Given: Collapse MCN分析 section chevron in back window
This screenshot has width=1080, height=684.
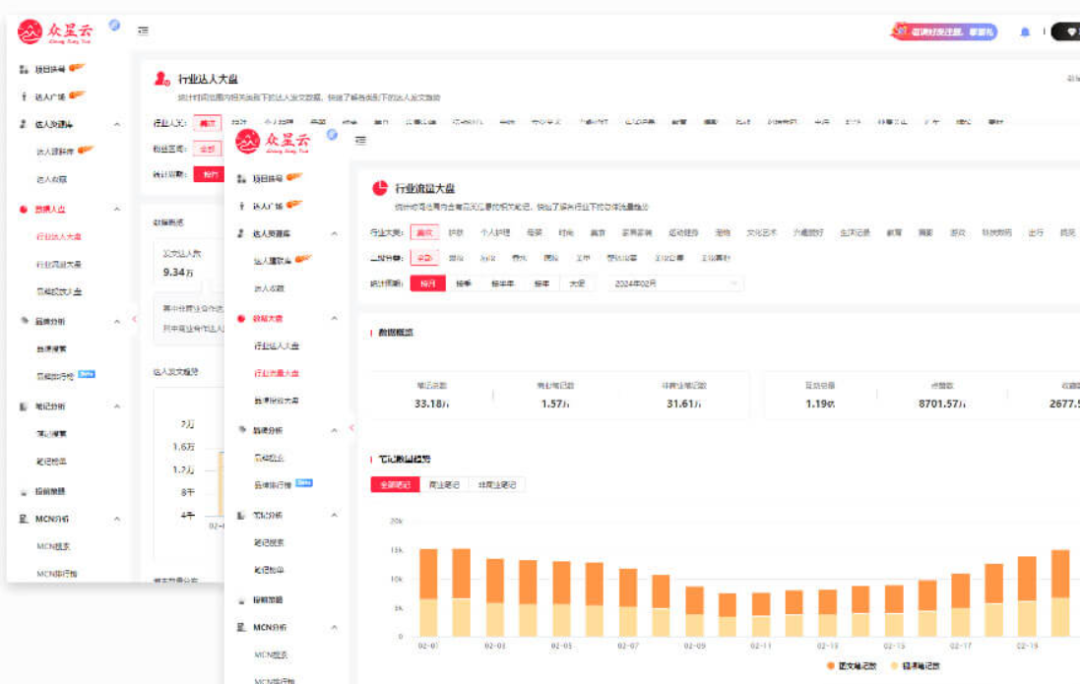Looking at the screenshot, I should pos(116,519).
